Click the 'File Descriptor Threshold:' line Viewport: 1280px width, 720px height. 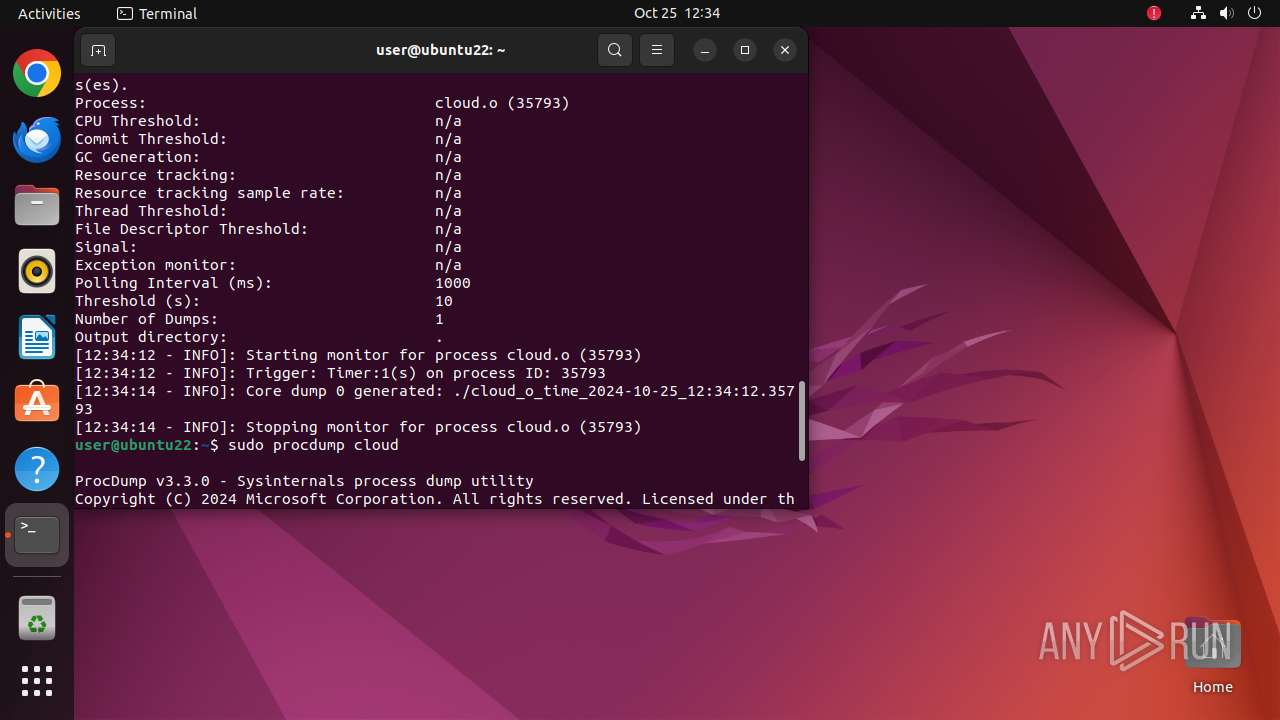[x=268, y=229]
